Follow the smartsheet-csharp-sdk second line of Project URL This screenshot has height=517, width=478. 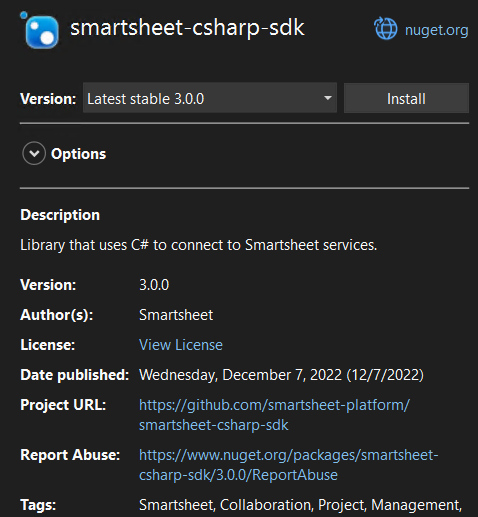tap(214, 425)
